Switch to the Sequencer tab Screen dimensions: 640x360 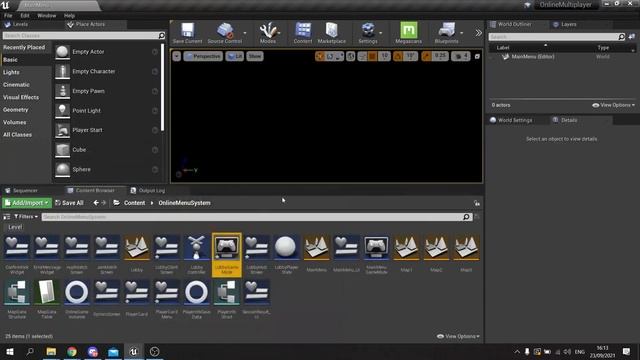pos(21,190)
